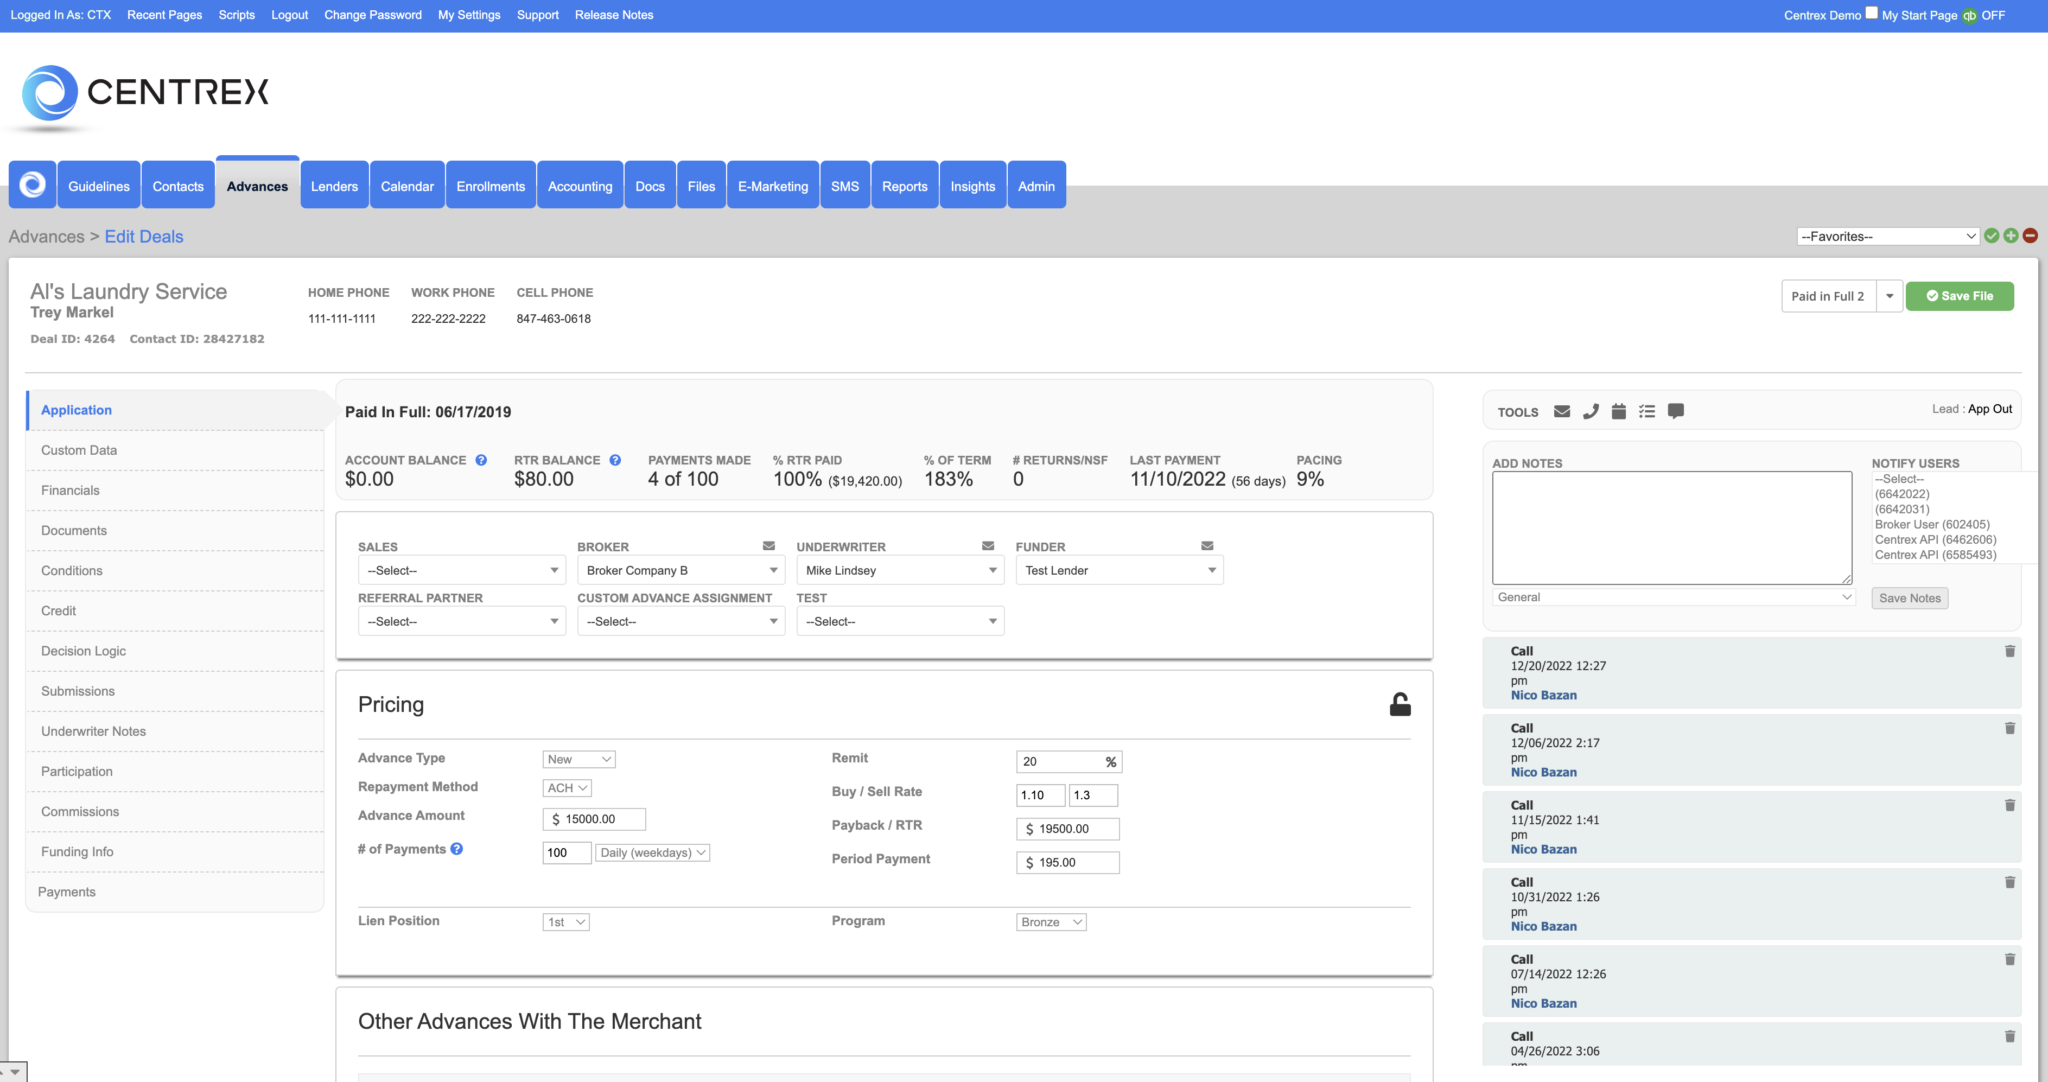Click the qb OFF toggle
2048x1082 pixels.
click(1969, 15)
